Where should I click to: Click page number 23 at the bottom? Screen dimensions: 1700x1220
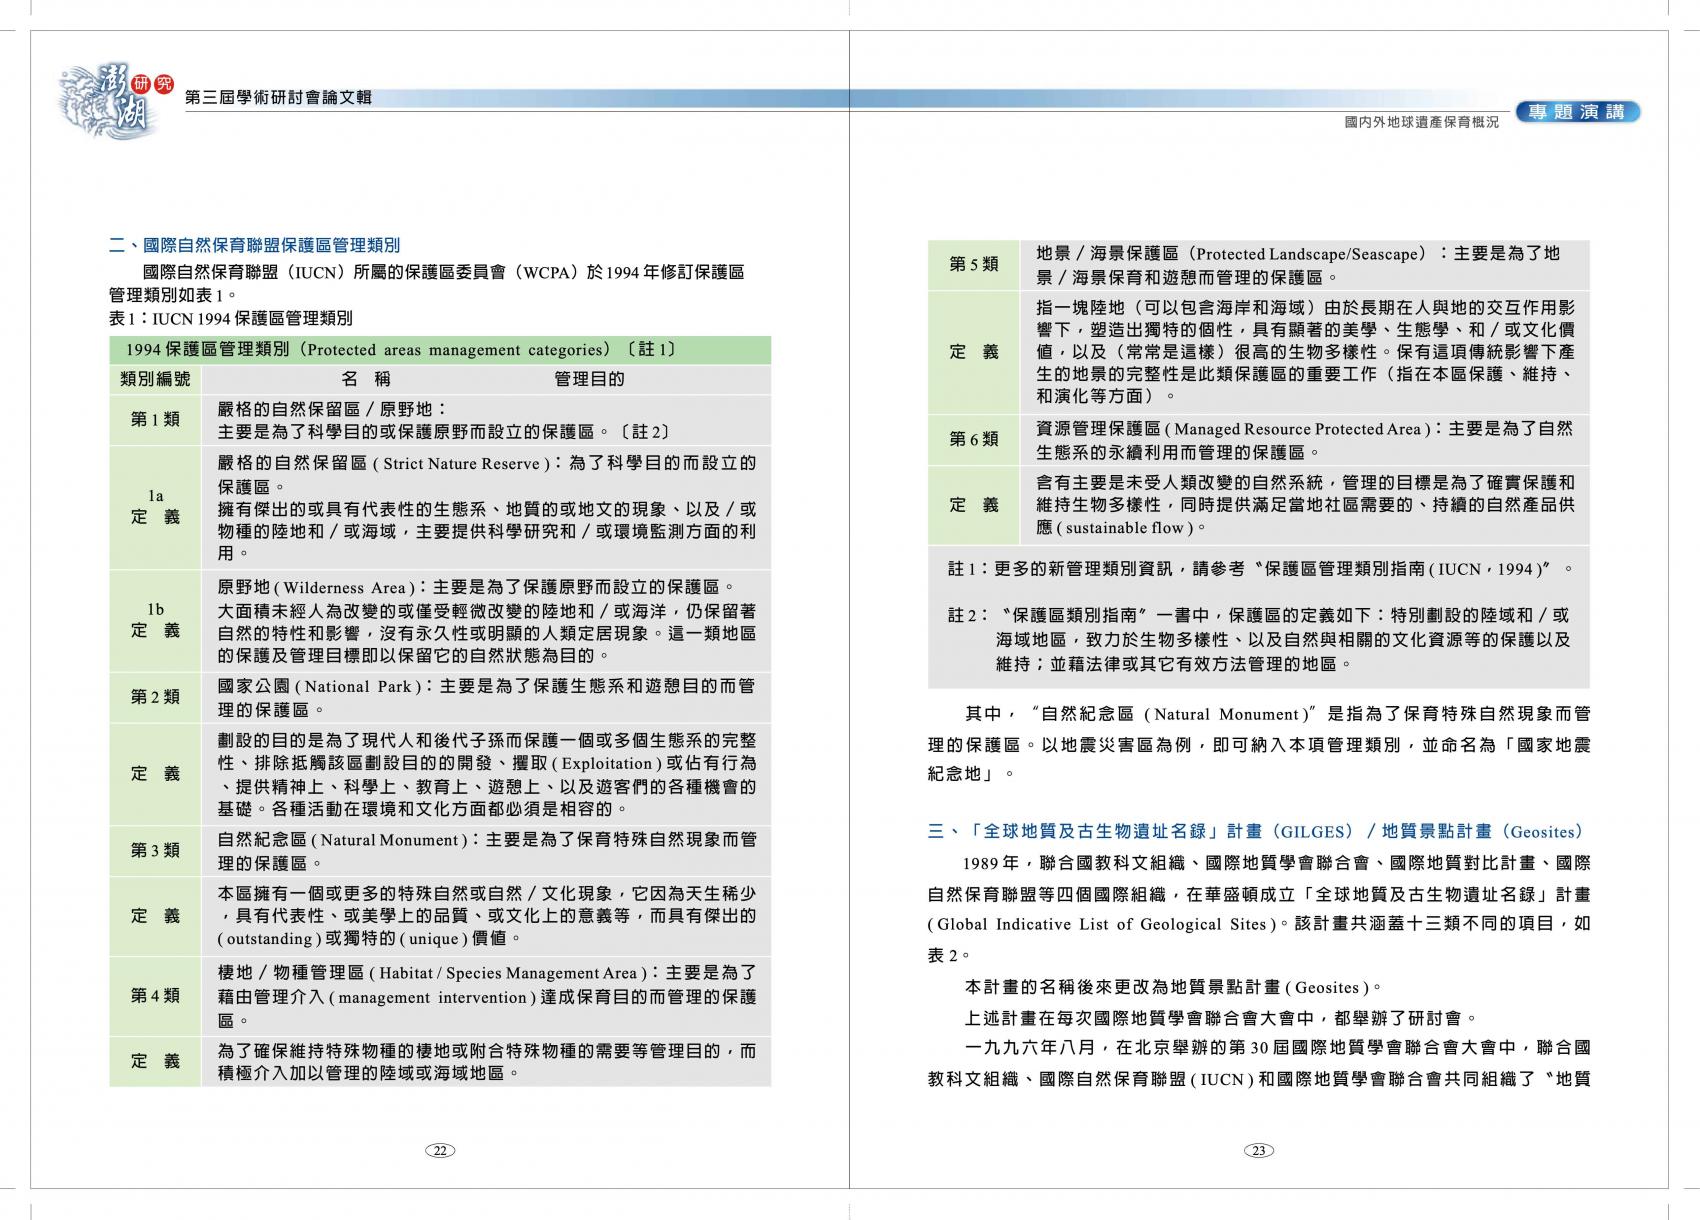(x=1258, y=1150)
